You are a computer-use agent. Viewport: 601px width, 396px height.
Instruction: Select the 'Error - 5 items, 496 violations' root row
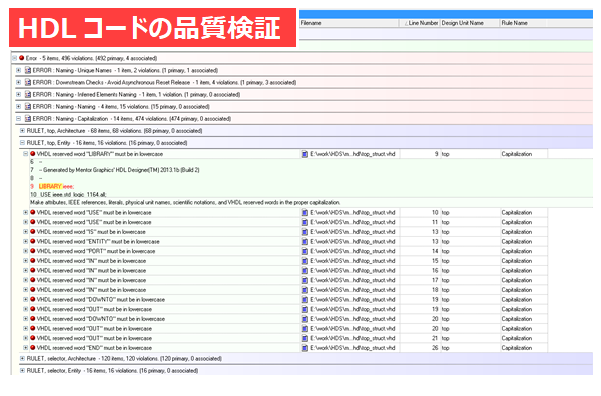pyautogui.click(x=302, y=58)
